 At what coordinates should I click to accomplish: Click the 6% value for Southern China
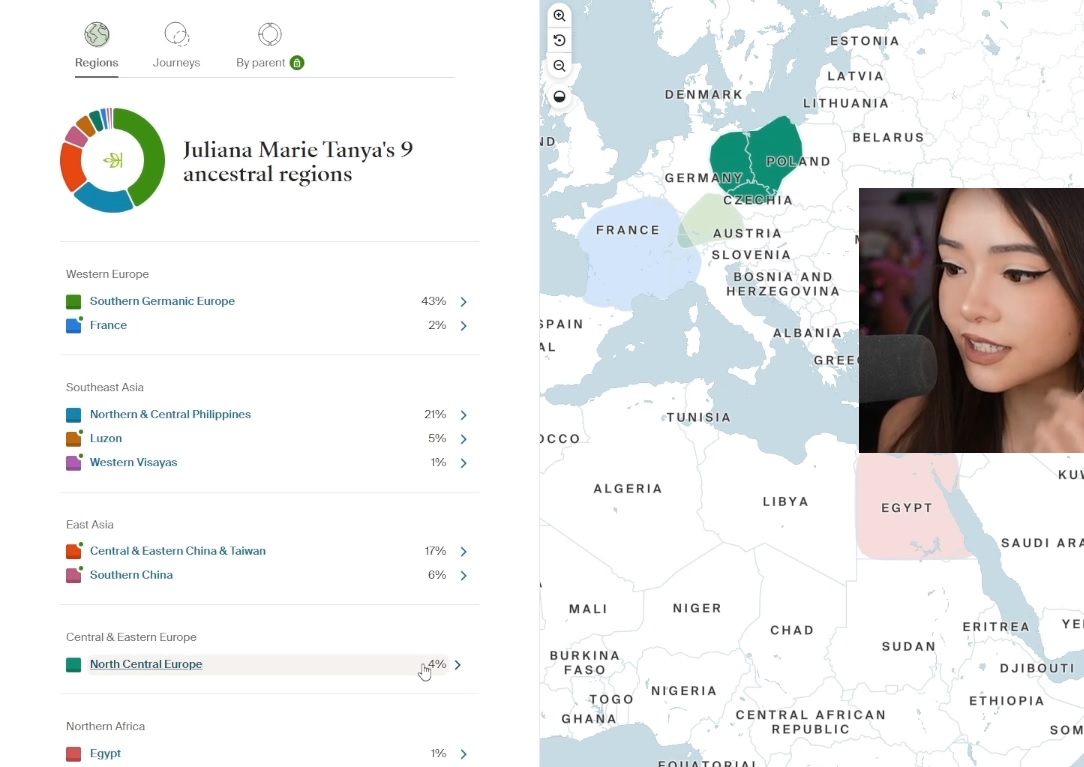437,575
